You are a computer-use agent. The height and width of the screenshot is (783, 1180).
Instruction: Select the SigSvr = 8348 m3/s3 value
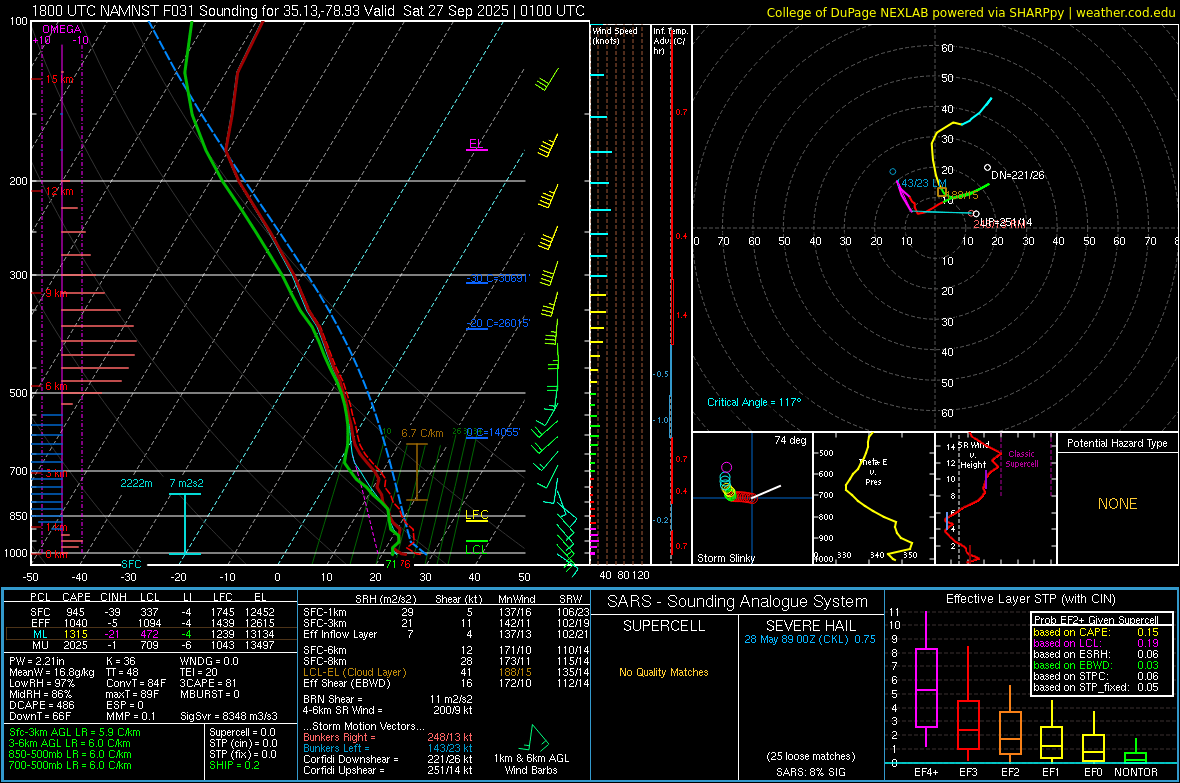tap(229, 716)
